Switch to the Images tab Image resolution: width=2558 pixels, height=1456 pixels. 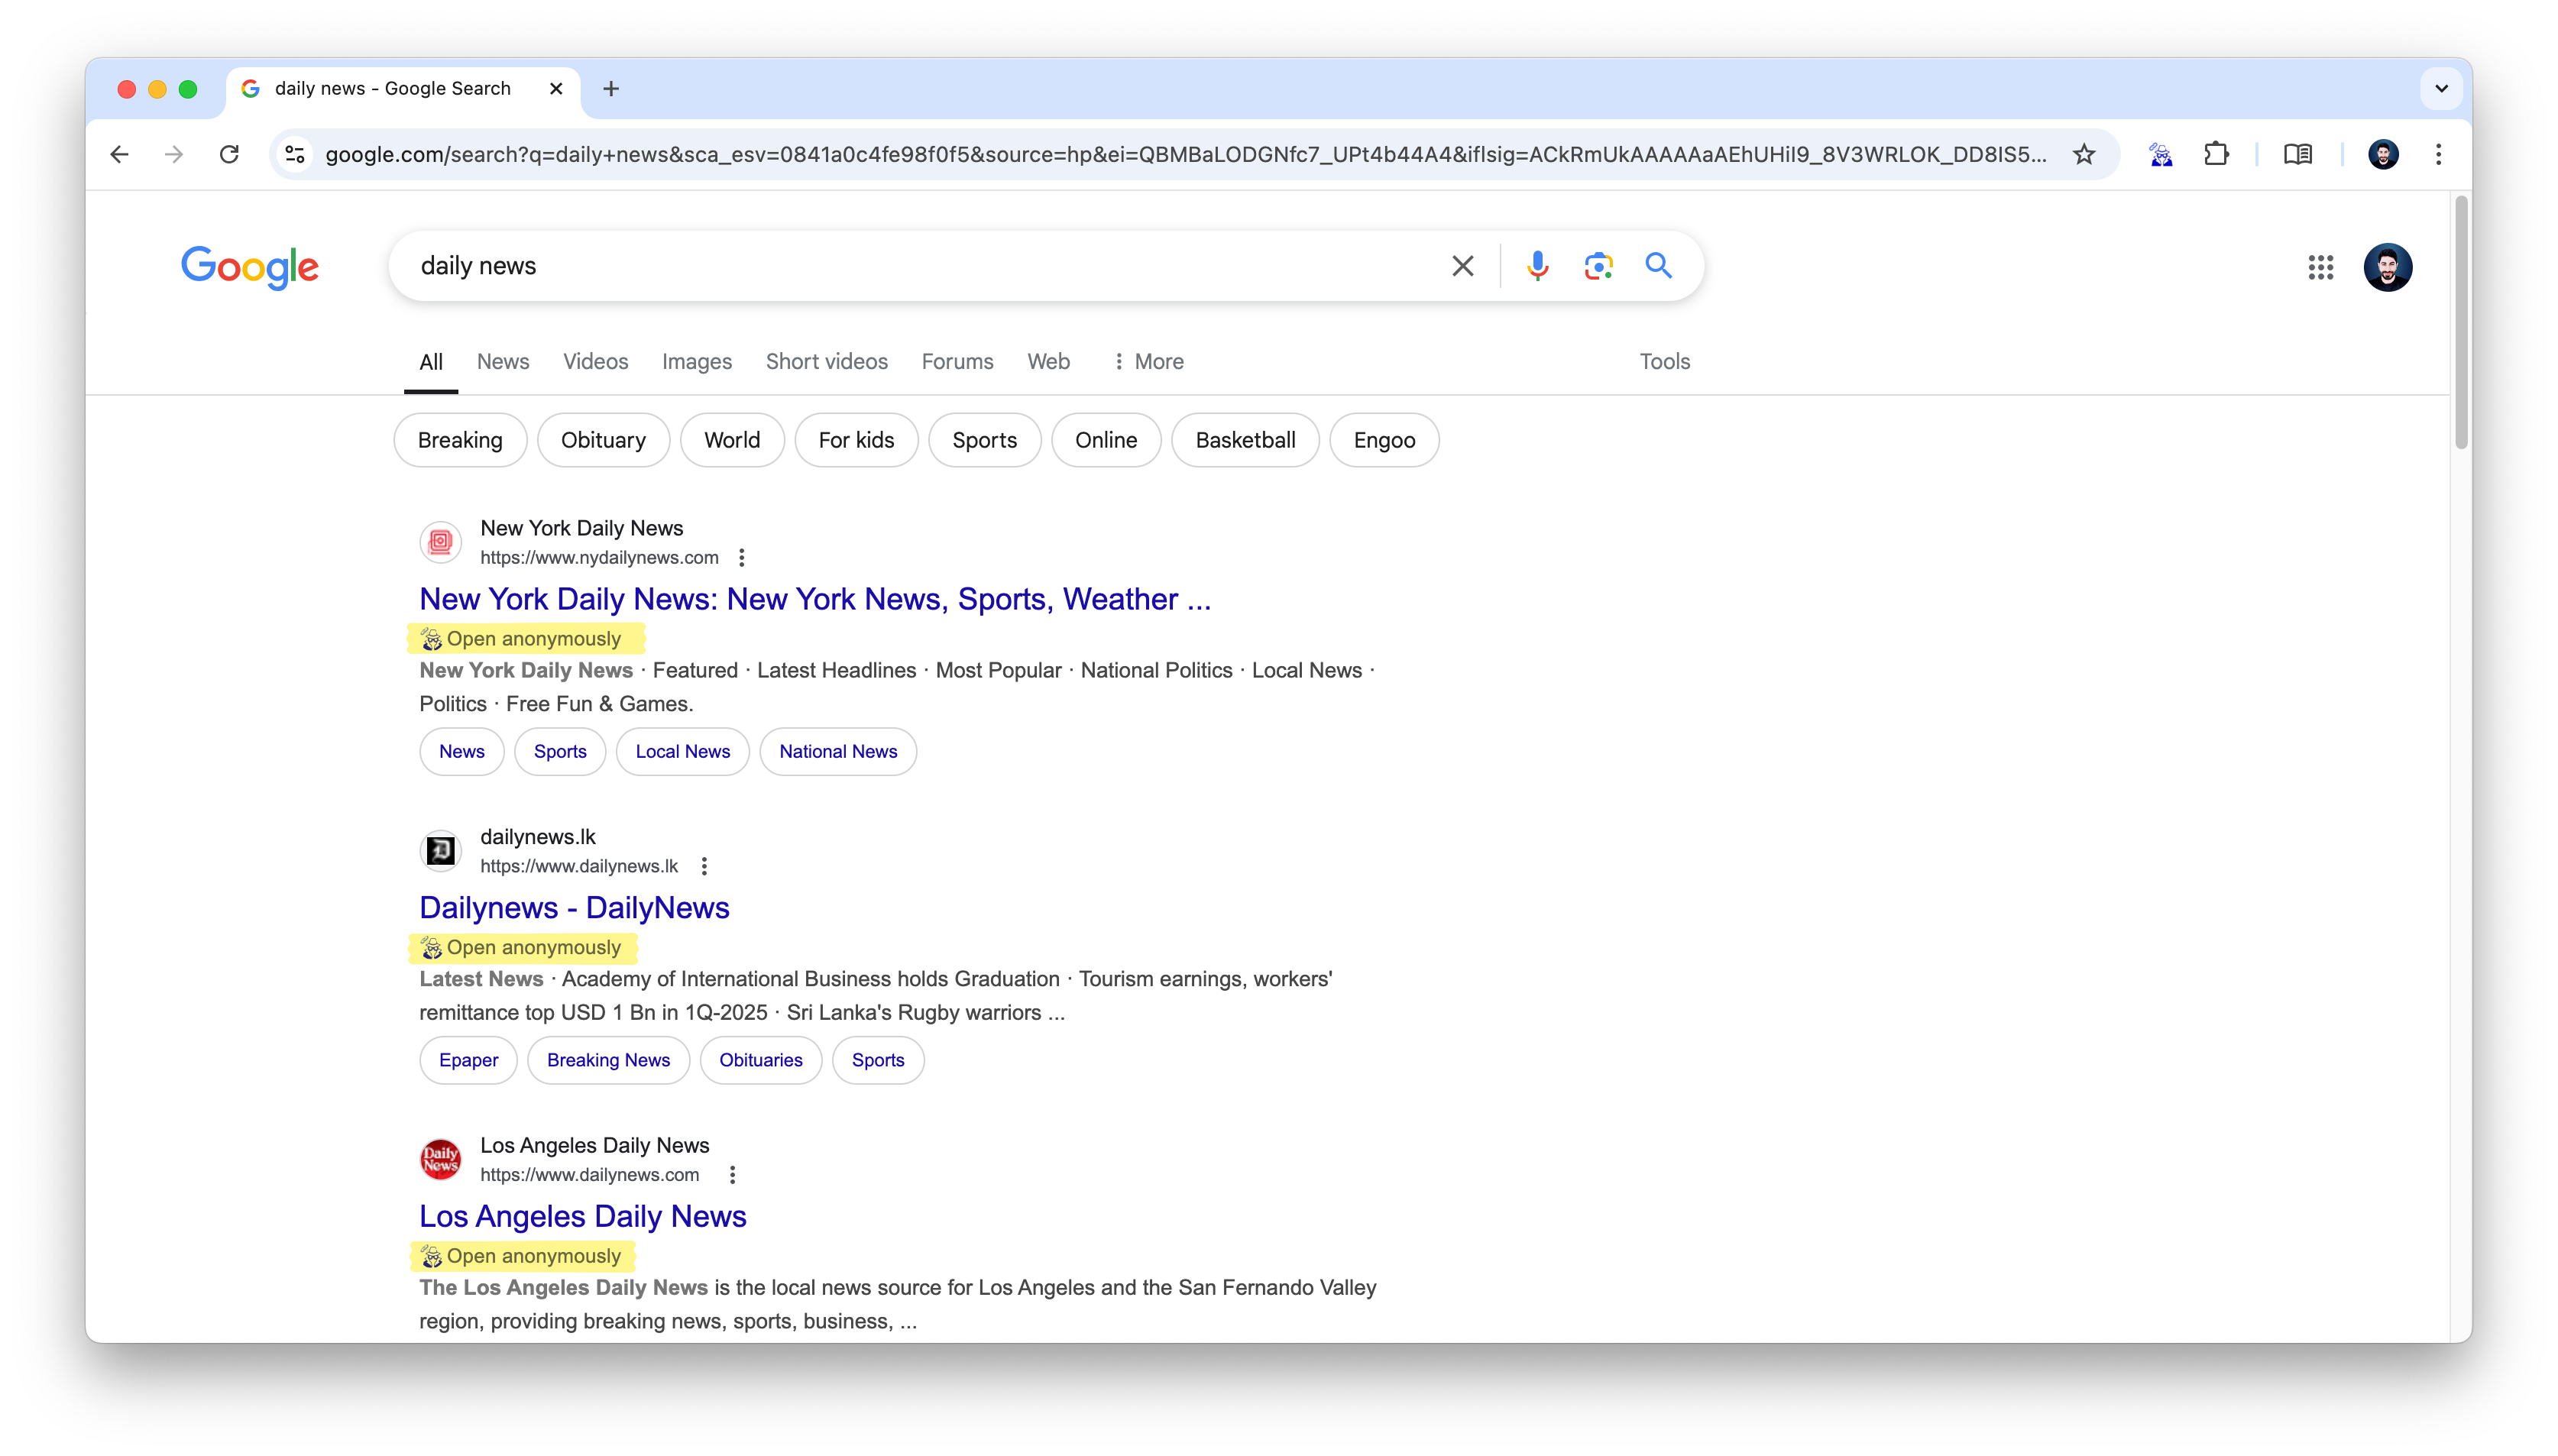tap(697, 362)
